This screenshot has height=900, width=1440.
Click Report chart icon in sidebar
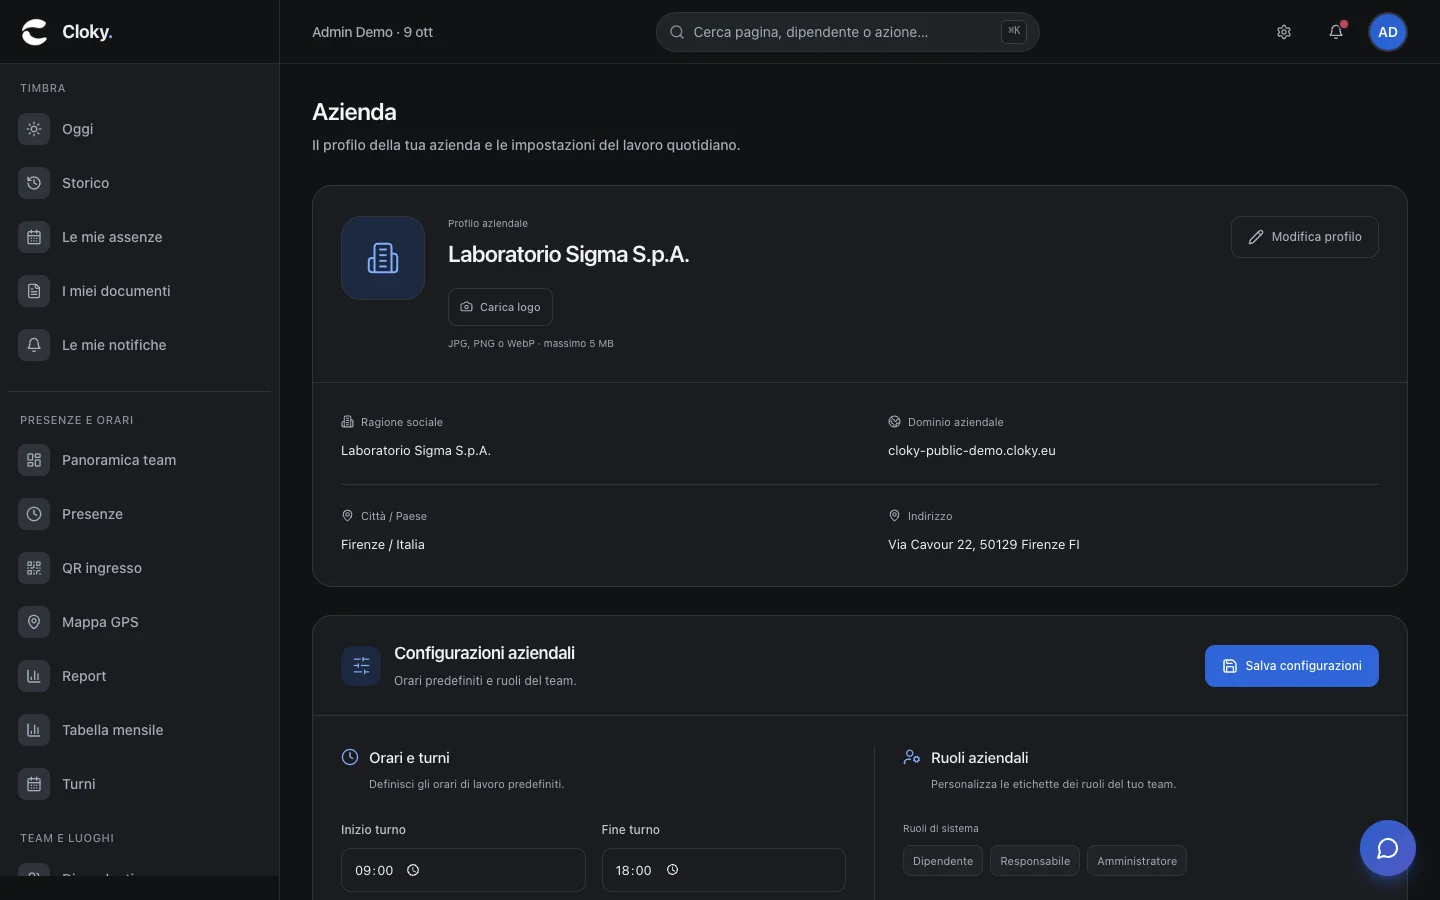34,676
